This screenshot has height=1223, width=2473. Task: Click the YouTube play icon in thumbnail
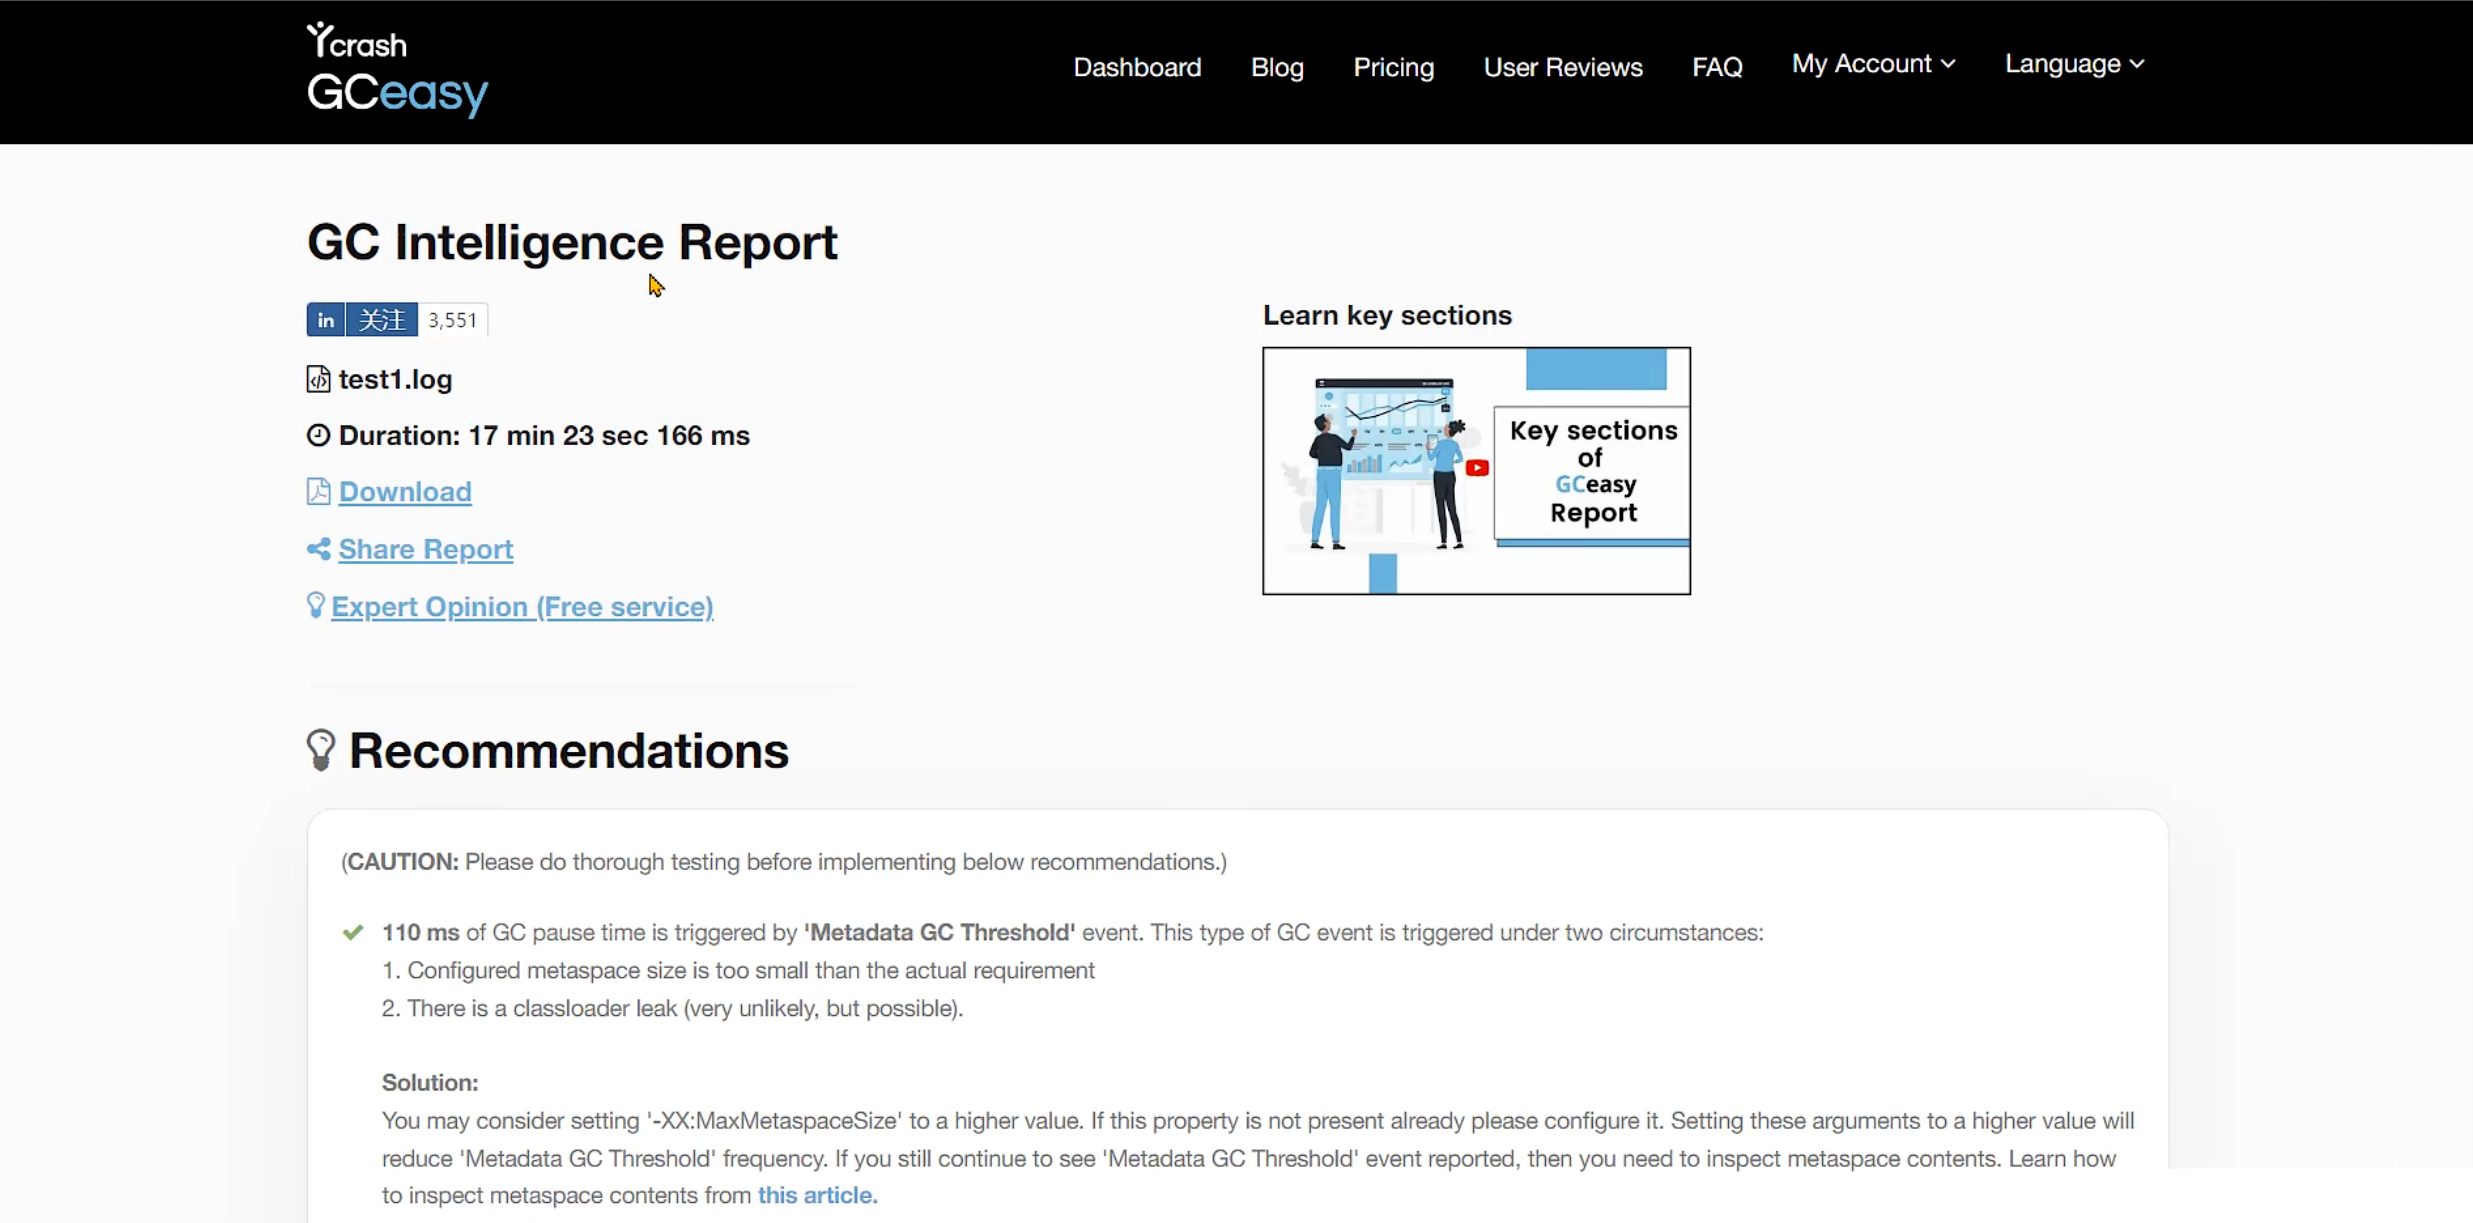1477,468
